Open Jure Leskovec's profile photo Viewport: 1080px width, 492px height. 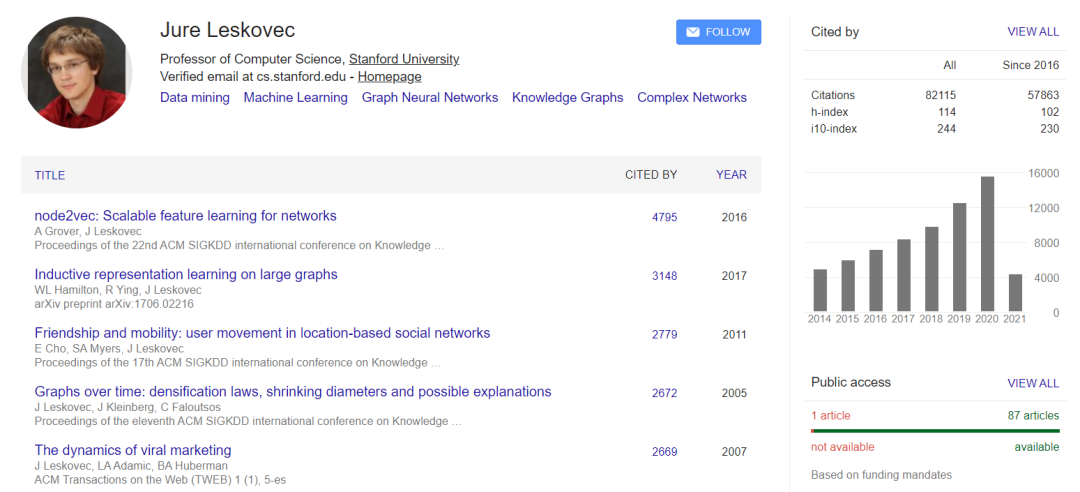[x=77, y=72]
